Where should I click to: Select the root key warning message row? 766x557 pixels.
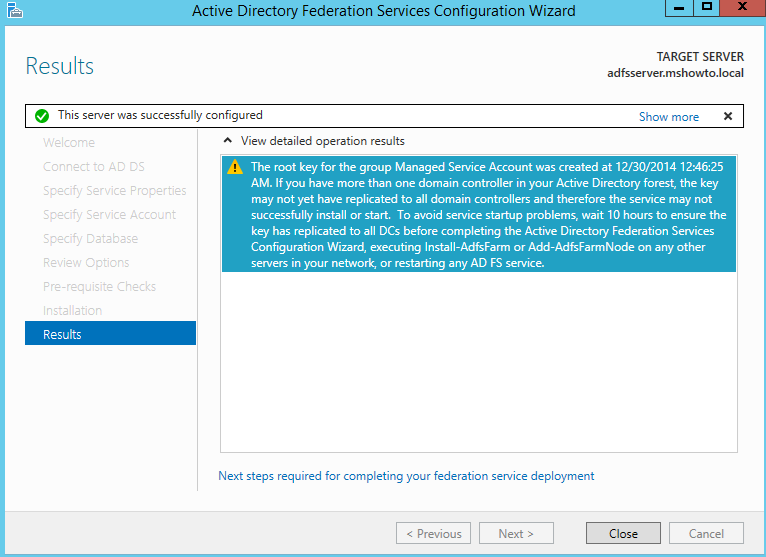[x=479, y=214]
